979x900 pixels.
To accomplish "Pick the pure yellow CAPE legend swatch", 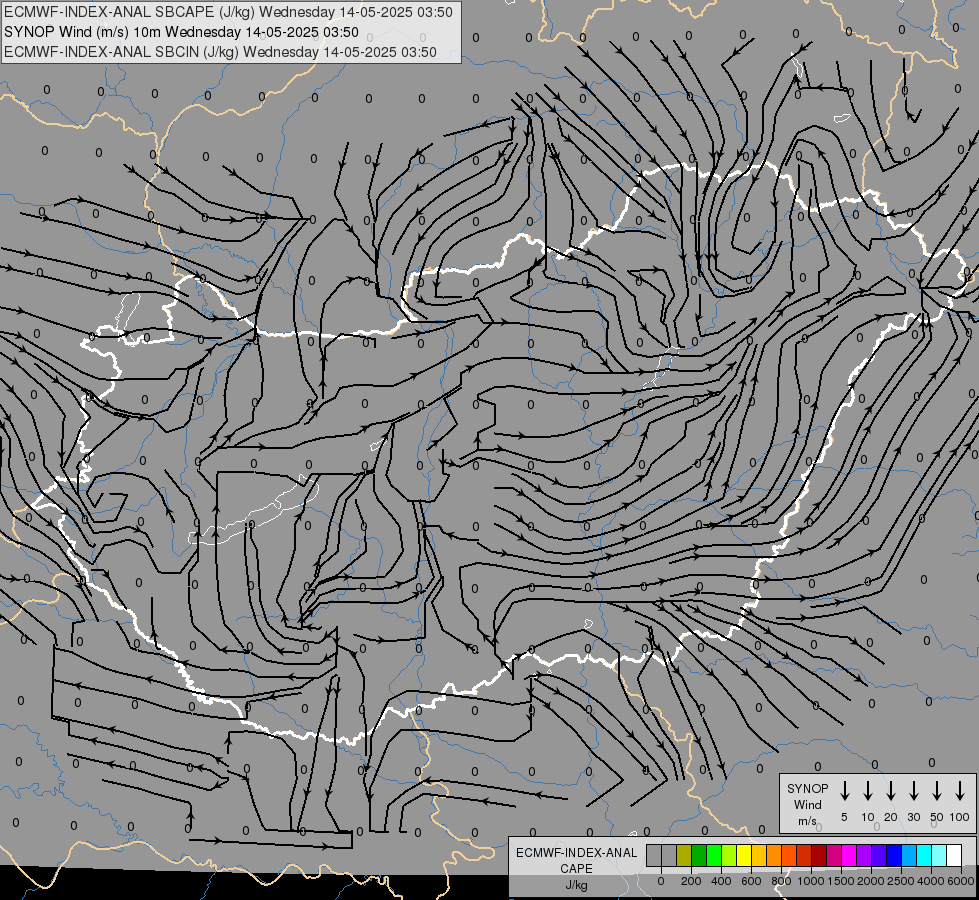I will pyautogui.click(x=744, y=855).
